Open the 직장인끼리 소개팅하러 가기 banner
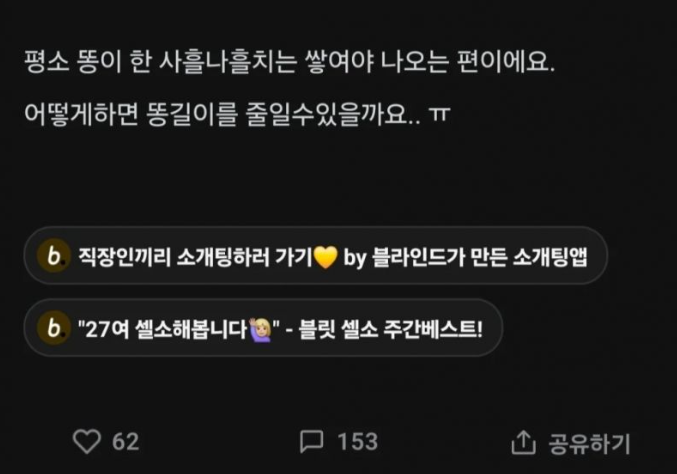 click(x=316, y=256)
